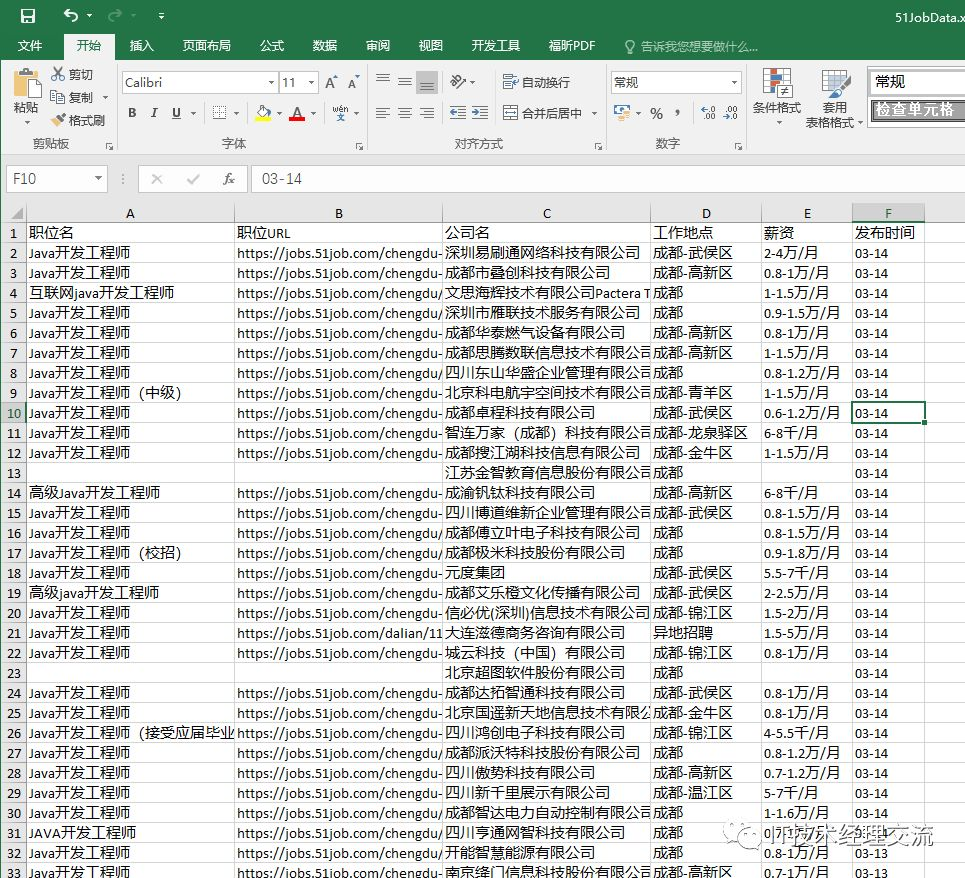
Task: Select 检查单元格 cell style
Action: pyautogui.click(x=918, y=110)
